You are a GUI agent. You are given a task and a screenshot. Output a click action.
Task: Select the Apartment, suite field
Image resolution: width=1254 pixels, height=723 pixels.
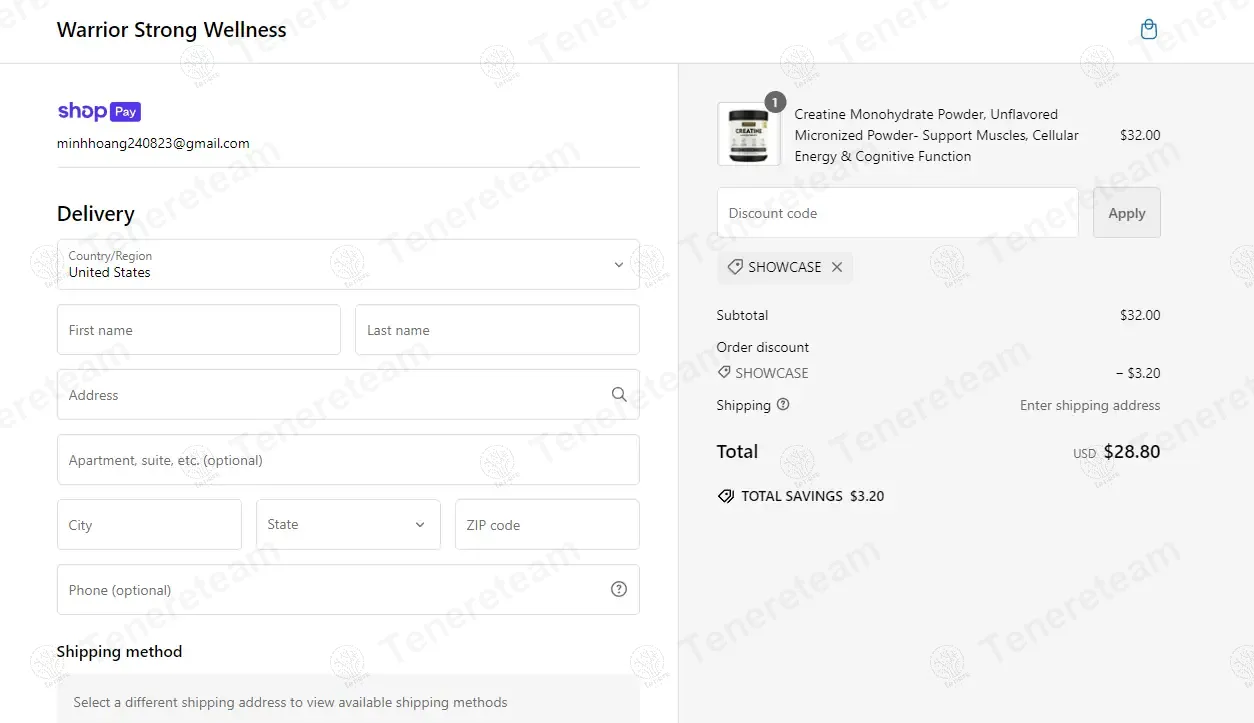[x=348, y=460]
